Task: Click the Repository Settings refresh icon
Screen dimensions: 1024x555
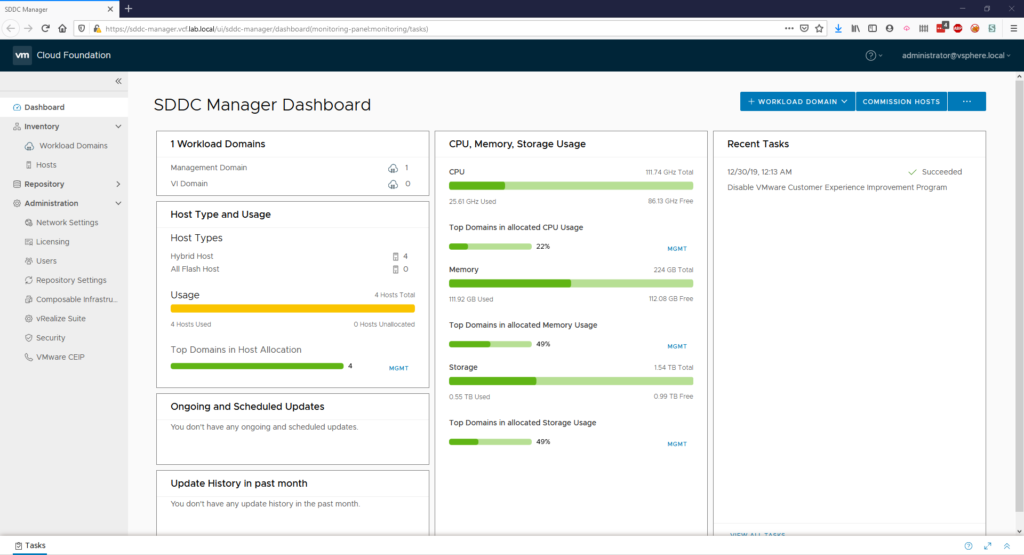Action: click(x=29, y=280)
